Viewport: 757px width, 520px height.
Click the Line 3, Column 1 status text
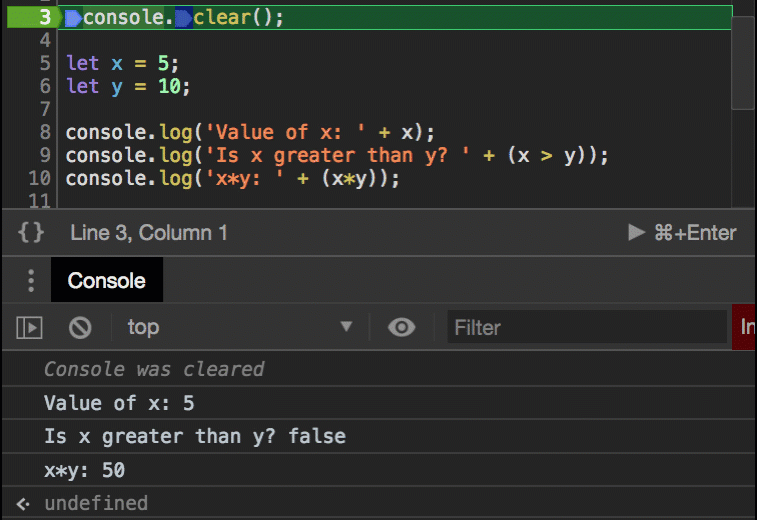[x=149, y=233]
